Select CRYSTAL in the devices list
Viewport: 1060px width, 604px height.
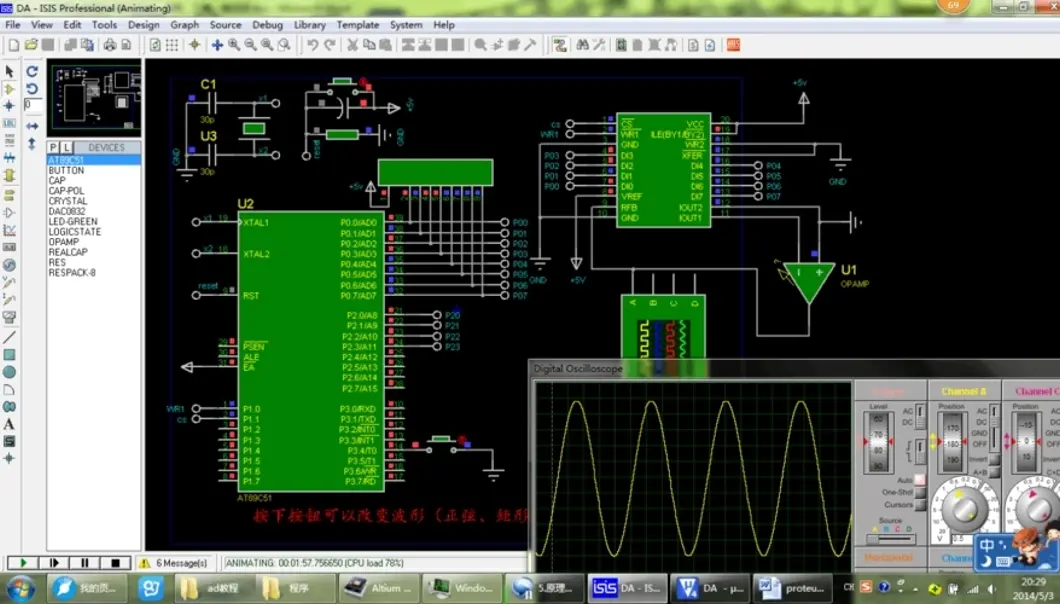68,202
